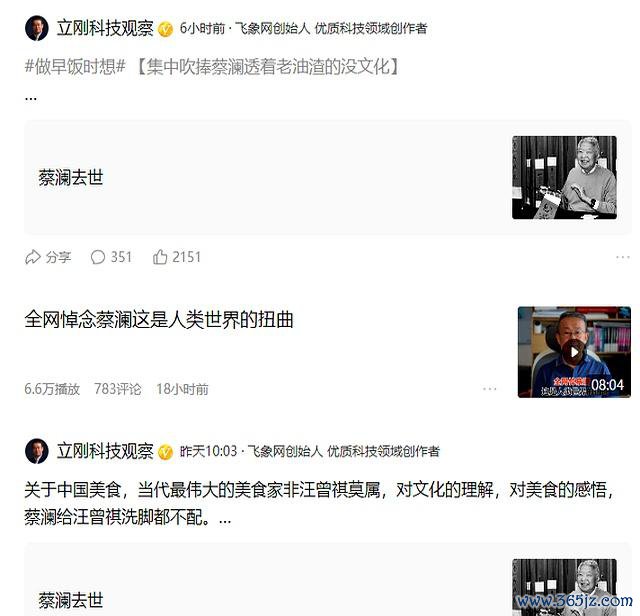Viewport: 640px width, 616px height.
Task: Open the bottom 蔡澜去世 card
Action: point(328,580)
